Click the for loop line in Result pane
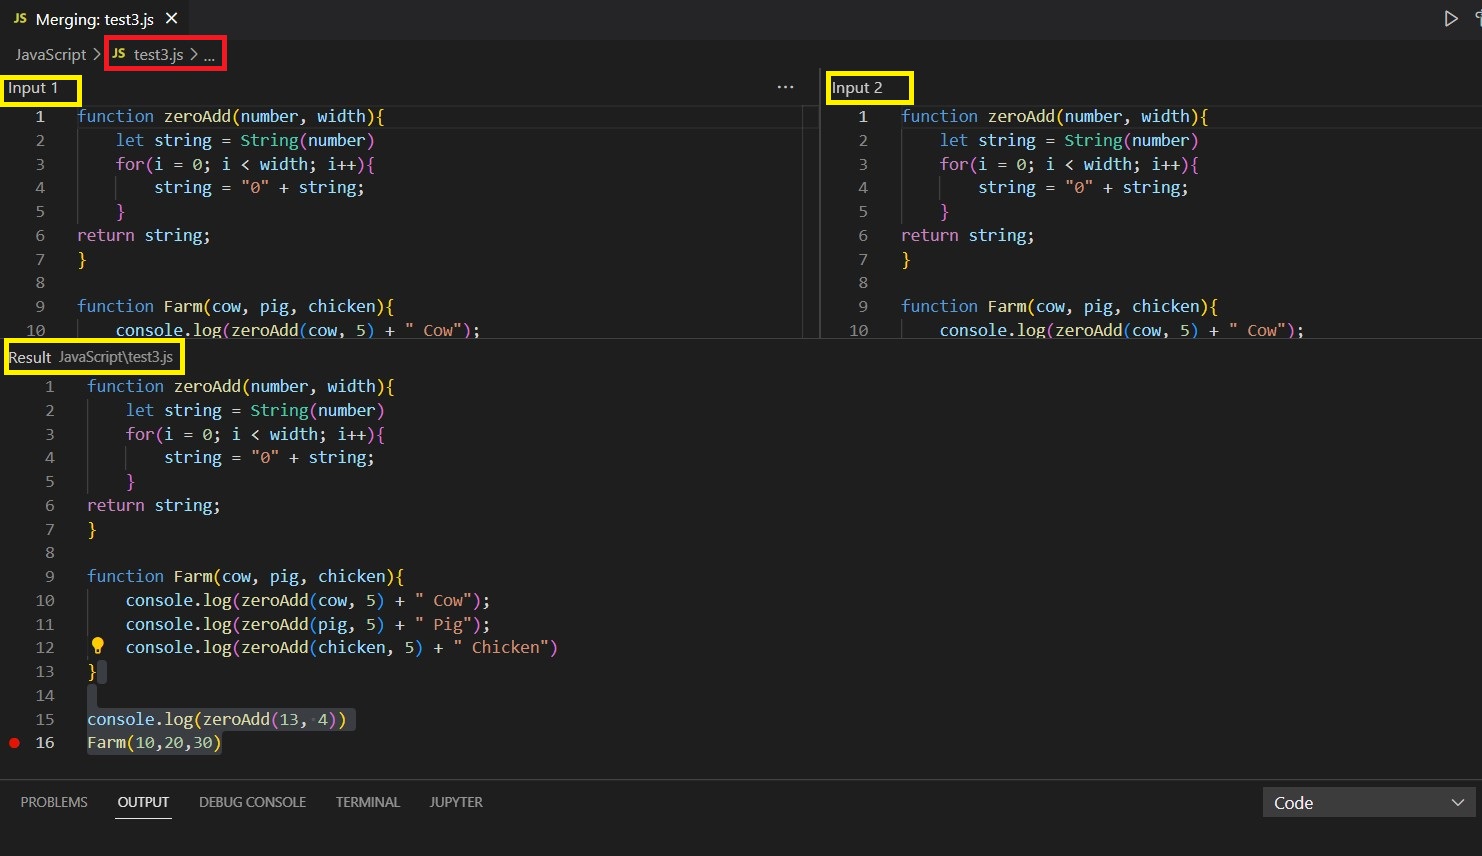Viewport: 1482px width, 856px height. tap(255, 434)
